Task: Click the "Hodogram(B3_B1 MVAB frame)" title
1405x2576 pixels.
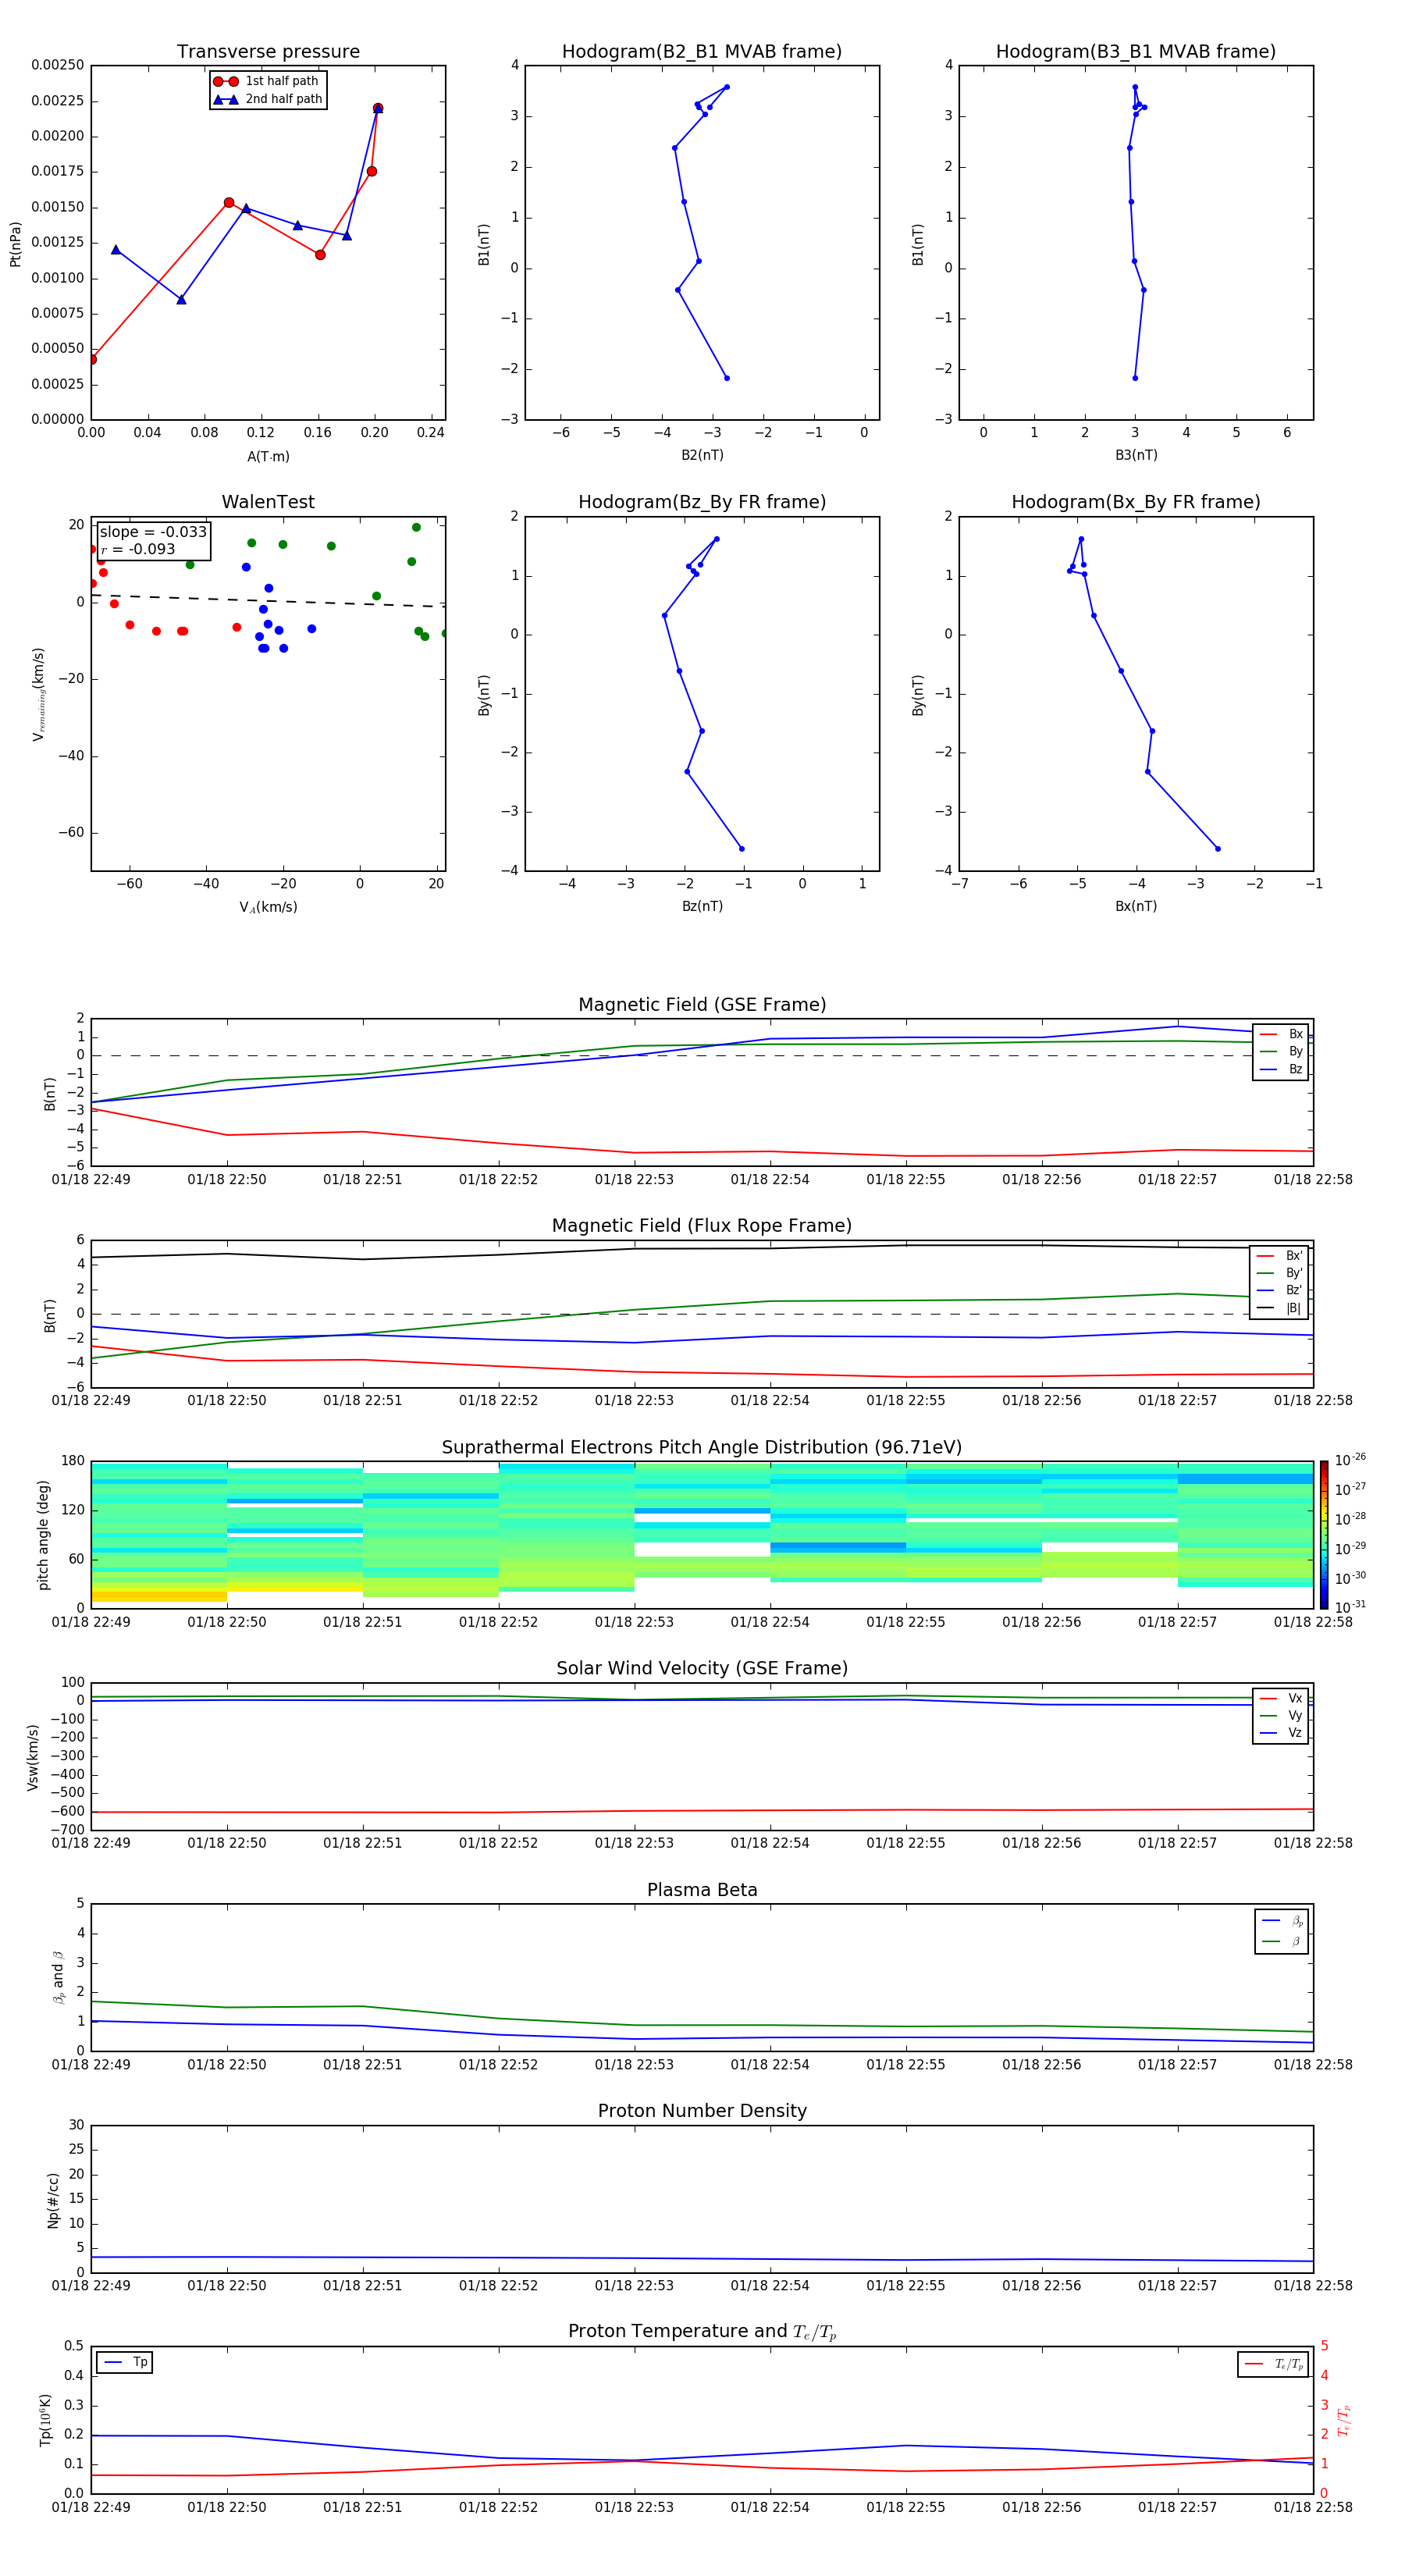Action: click(1136, 52)
